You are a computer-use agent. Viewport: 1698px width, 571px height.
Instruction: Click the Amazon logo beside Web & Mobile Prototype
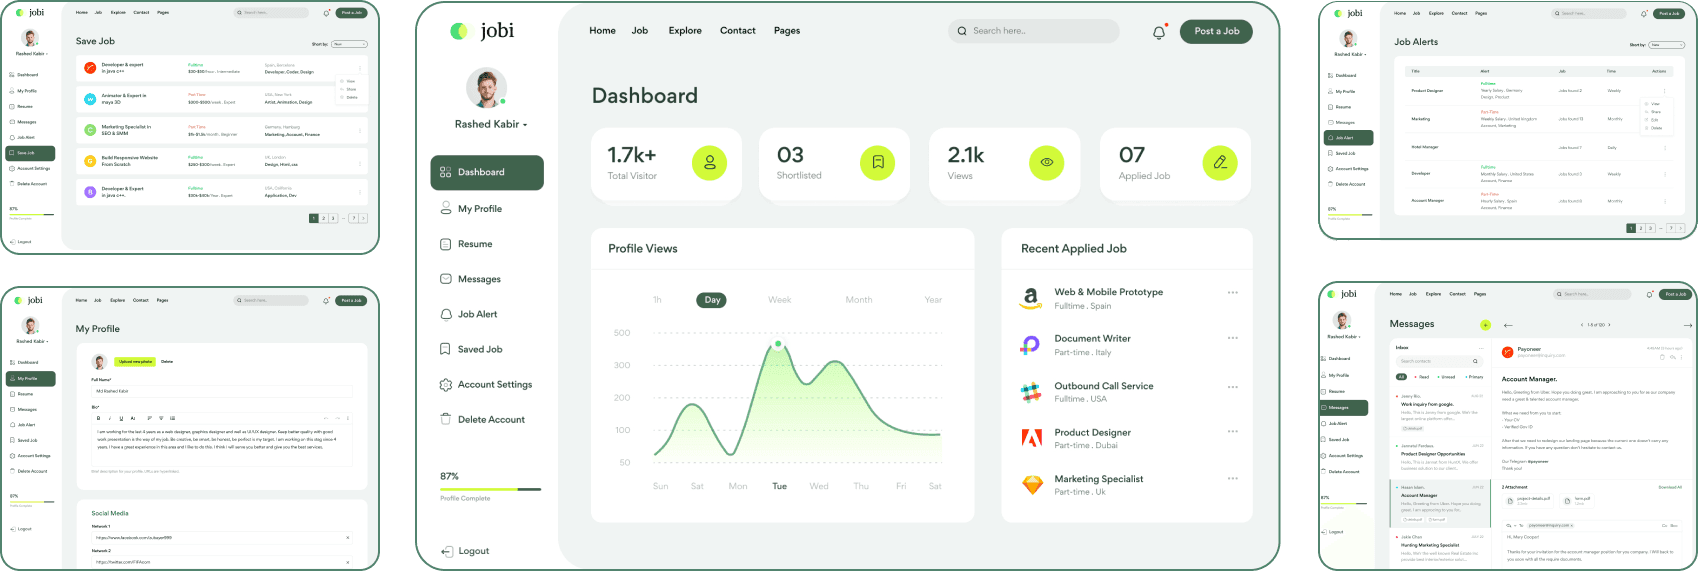tap(1031, 298)
